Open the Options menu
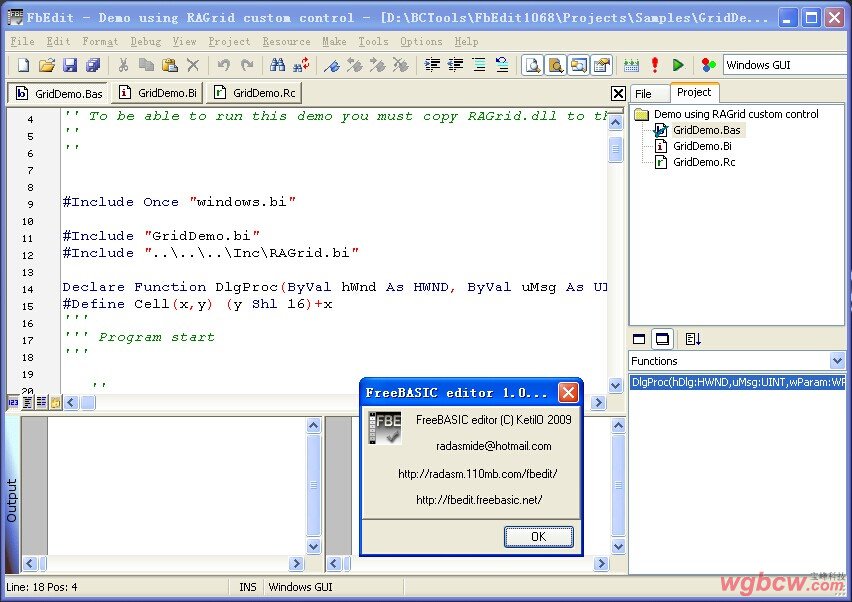The width and height of the screenshot is (852, 602). (421, 41)
